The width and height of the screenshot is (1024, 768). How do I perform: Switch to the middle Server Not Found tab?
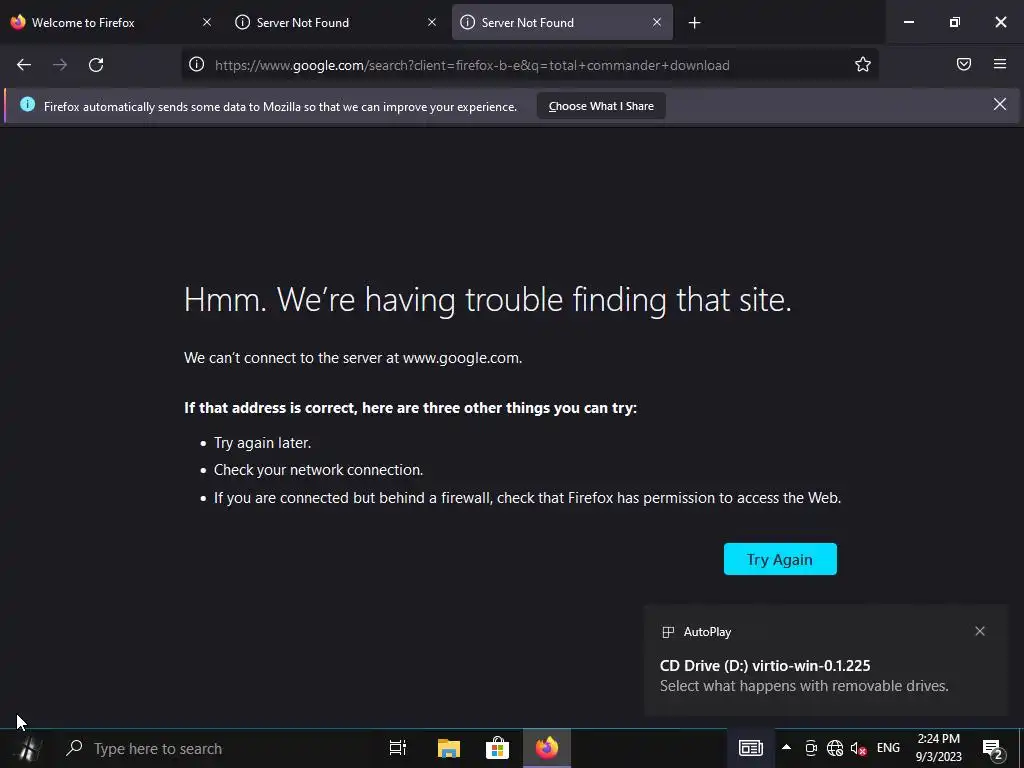pyautogui.click(x=336, y=23)
